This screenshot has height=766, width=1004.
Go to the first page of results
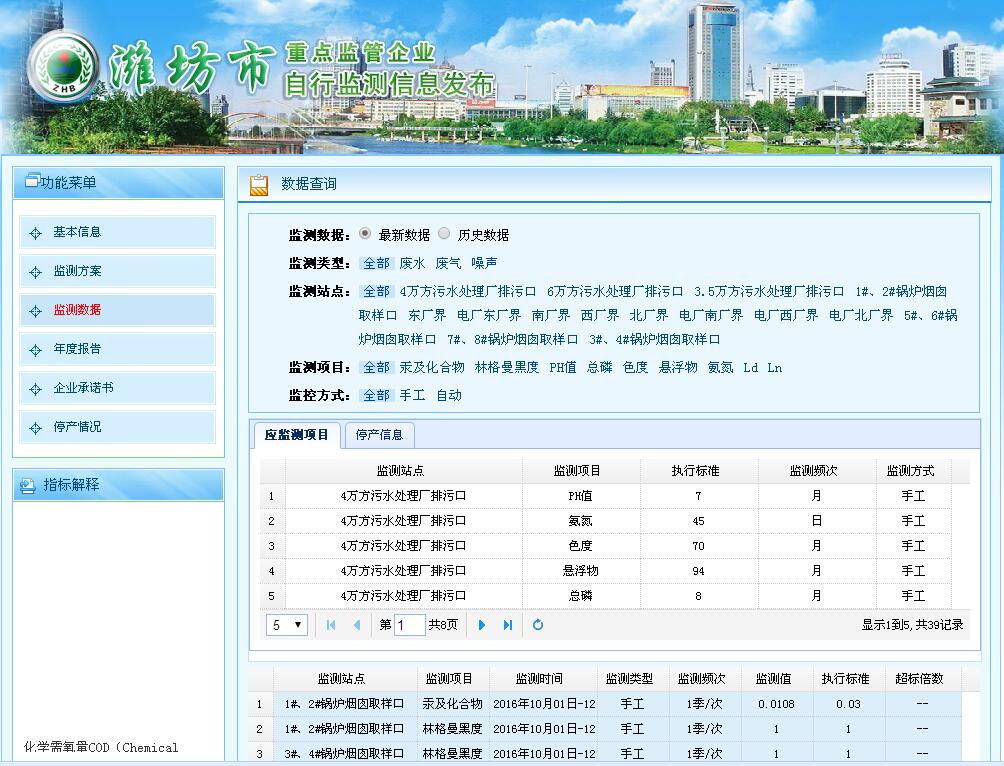pos(331,625)
